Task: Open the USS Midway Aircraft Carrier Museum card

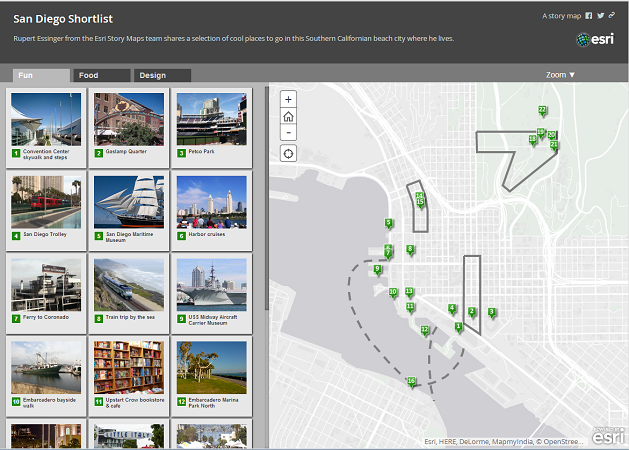Action: coord(211,291)
